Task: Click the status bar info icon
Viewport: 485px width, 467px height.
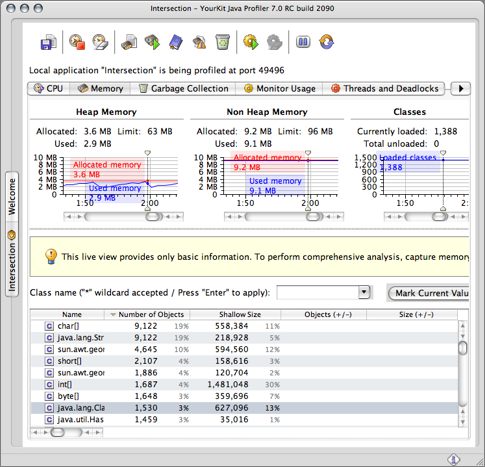Action: (x=453, y=460)
